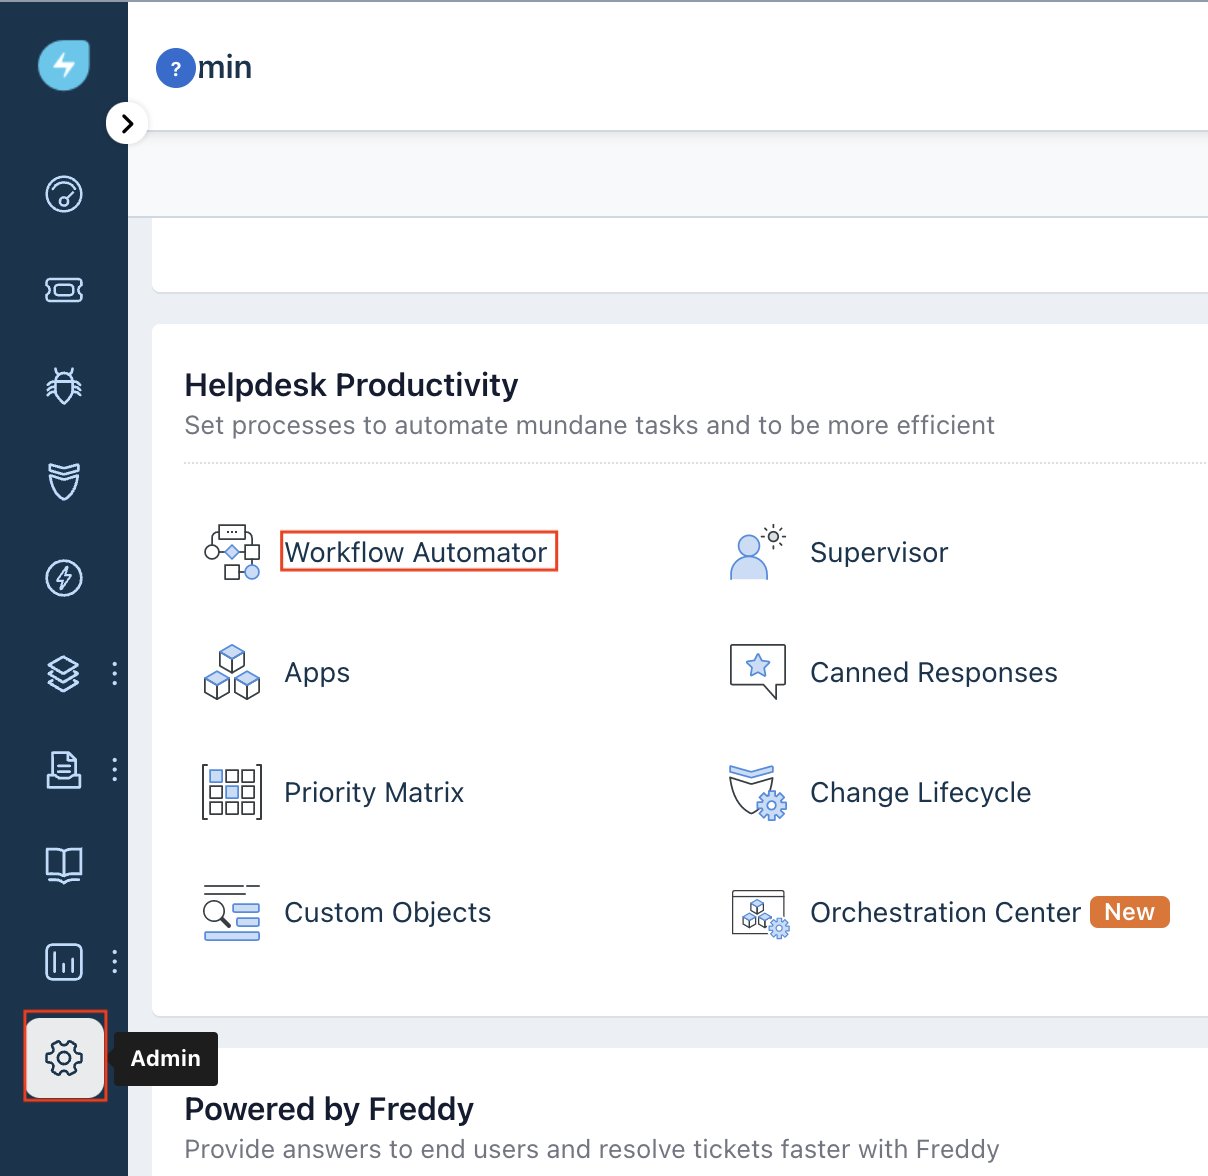The height and width of the screenshot is (1176, 1208).
Task: Open the Admin gear icon
Action: tap(63, 1056)
